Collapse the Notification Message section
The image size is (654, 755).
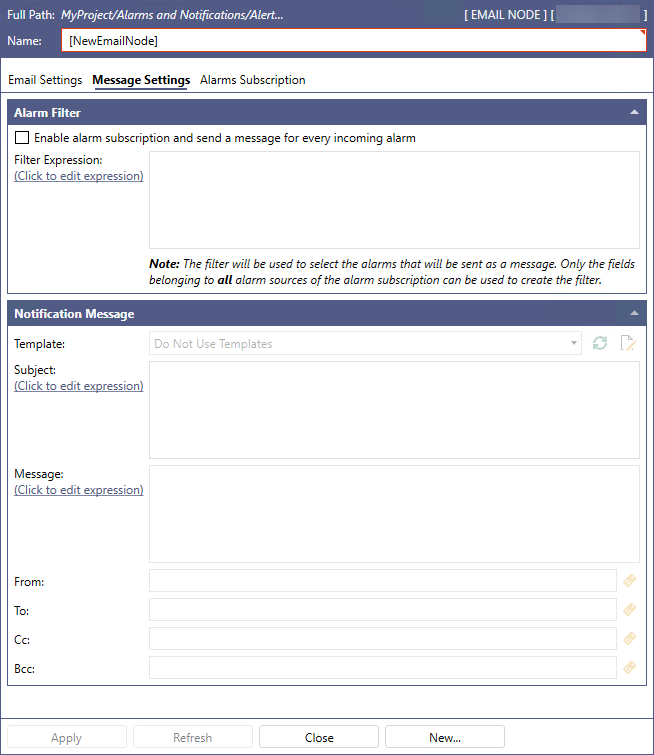[634, 313]
